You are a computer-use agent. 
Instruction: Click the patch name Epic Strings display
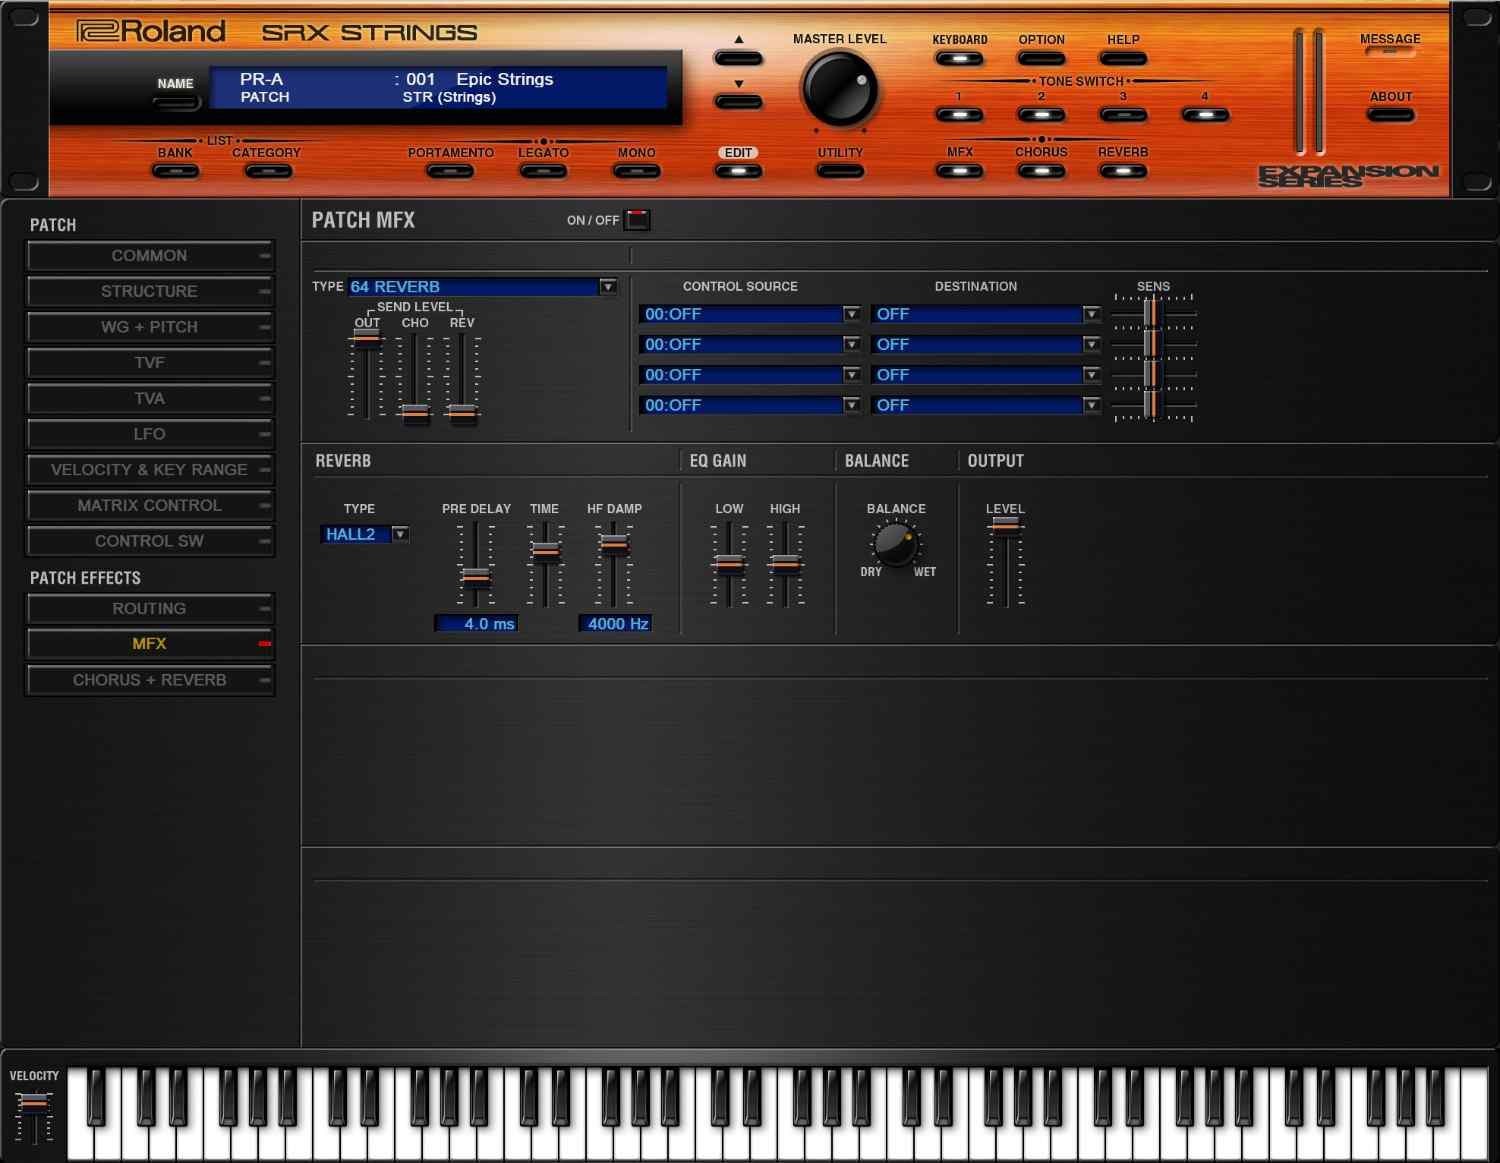click(x=505, y=79)
